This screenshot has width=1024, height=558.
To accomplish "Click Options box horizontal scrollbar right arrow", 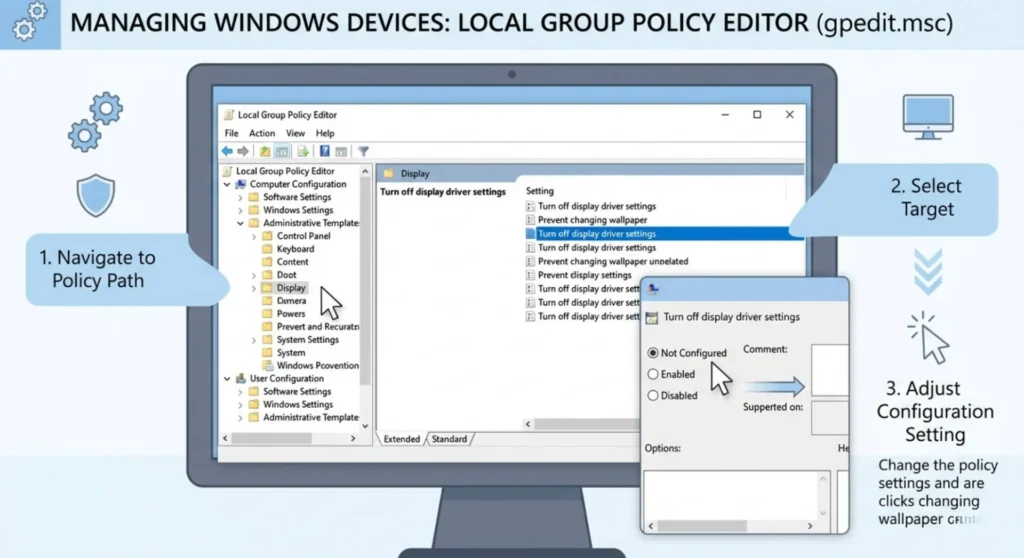I will click(810, 526).
